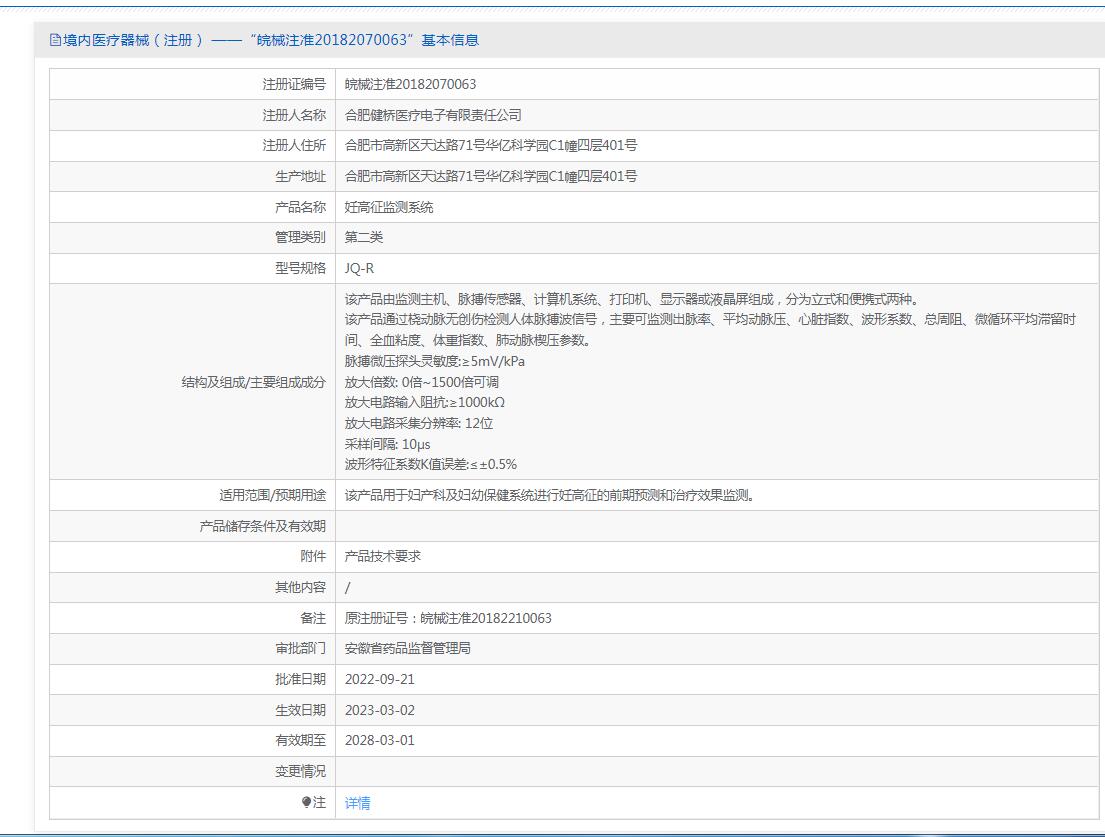Click registrant name 合肥健桥医疗电子有限责任公司
Image resolution: width=1105 pixels, height=837 pixels.
click(x=433, y=115)
